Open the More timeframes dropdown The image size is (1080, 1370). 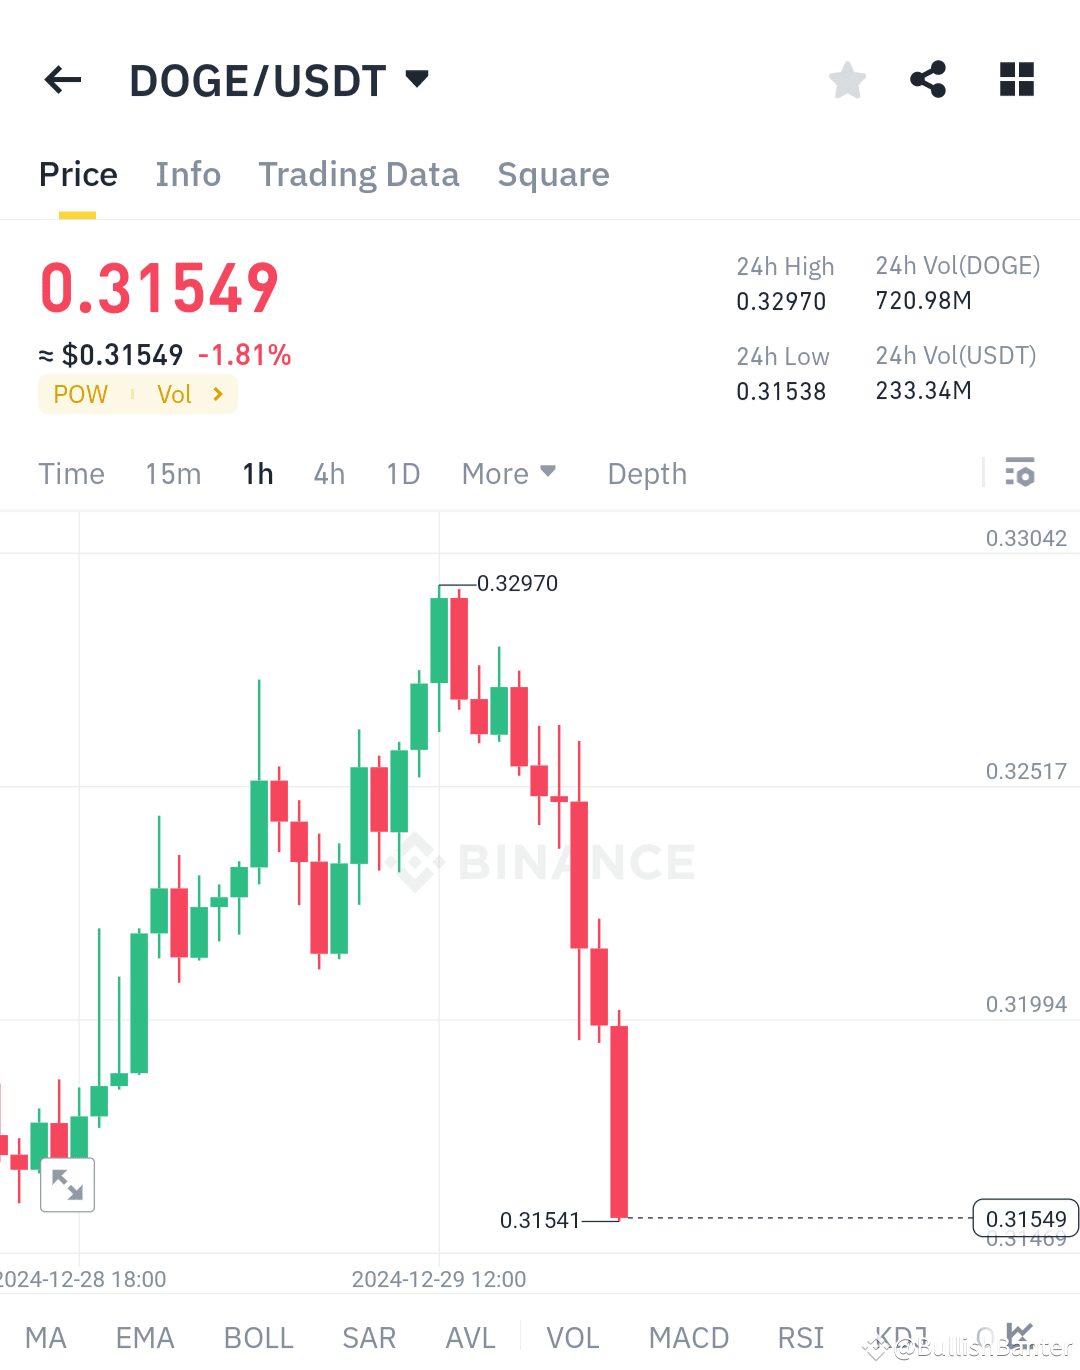(x=509, y=473)
